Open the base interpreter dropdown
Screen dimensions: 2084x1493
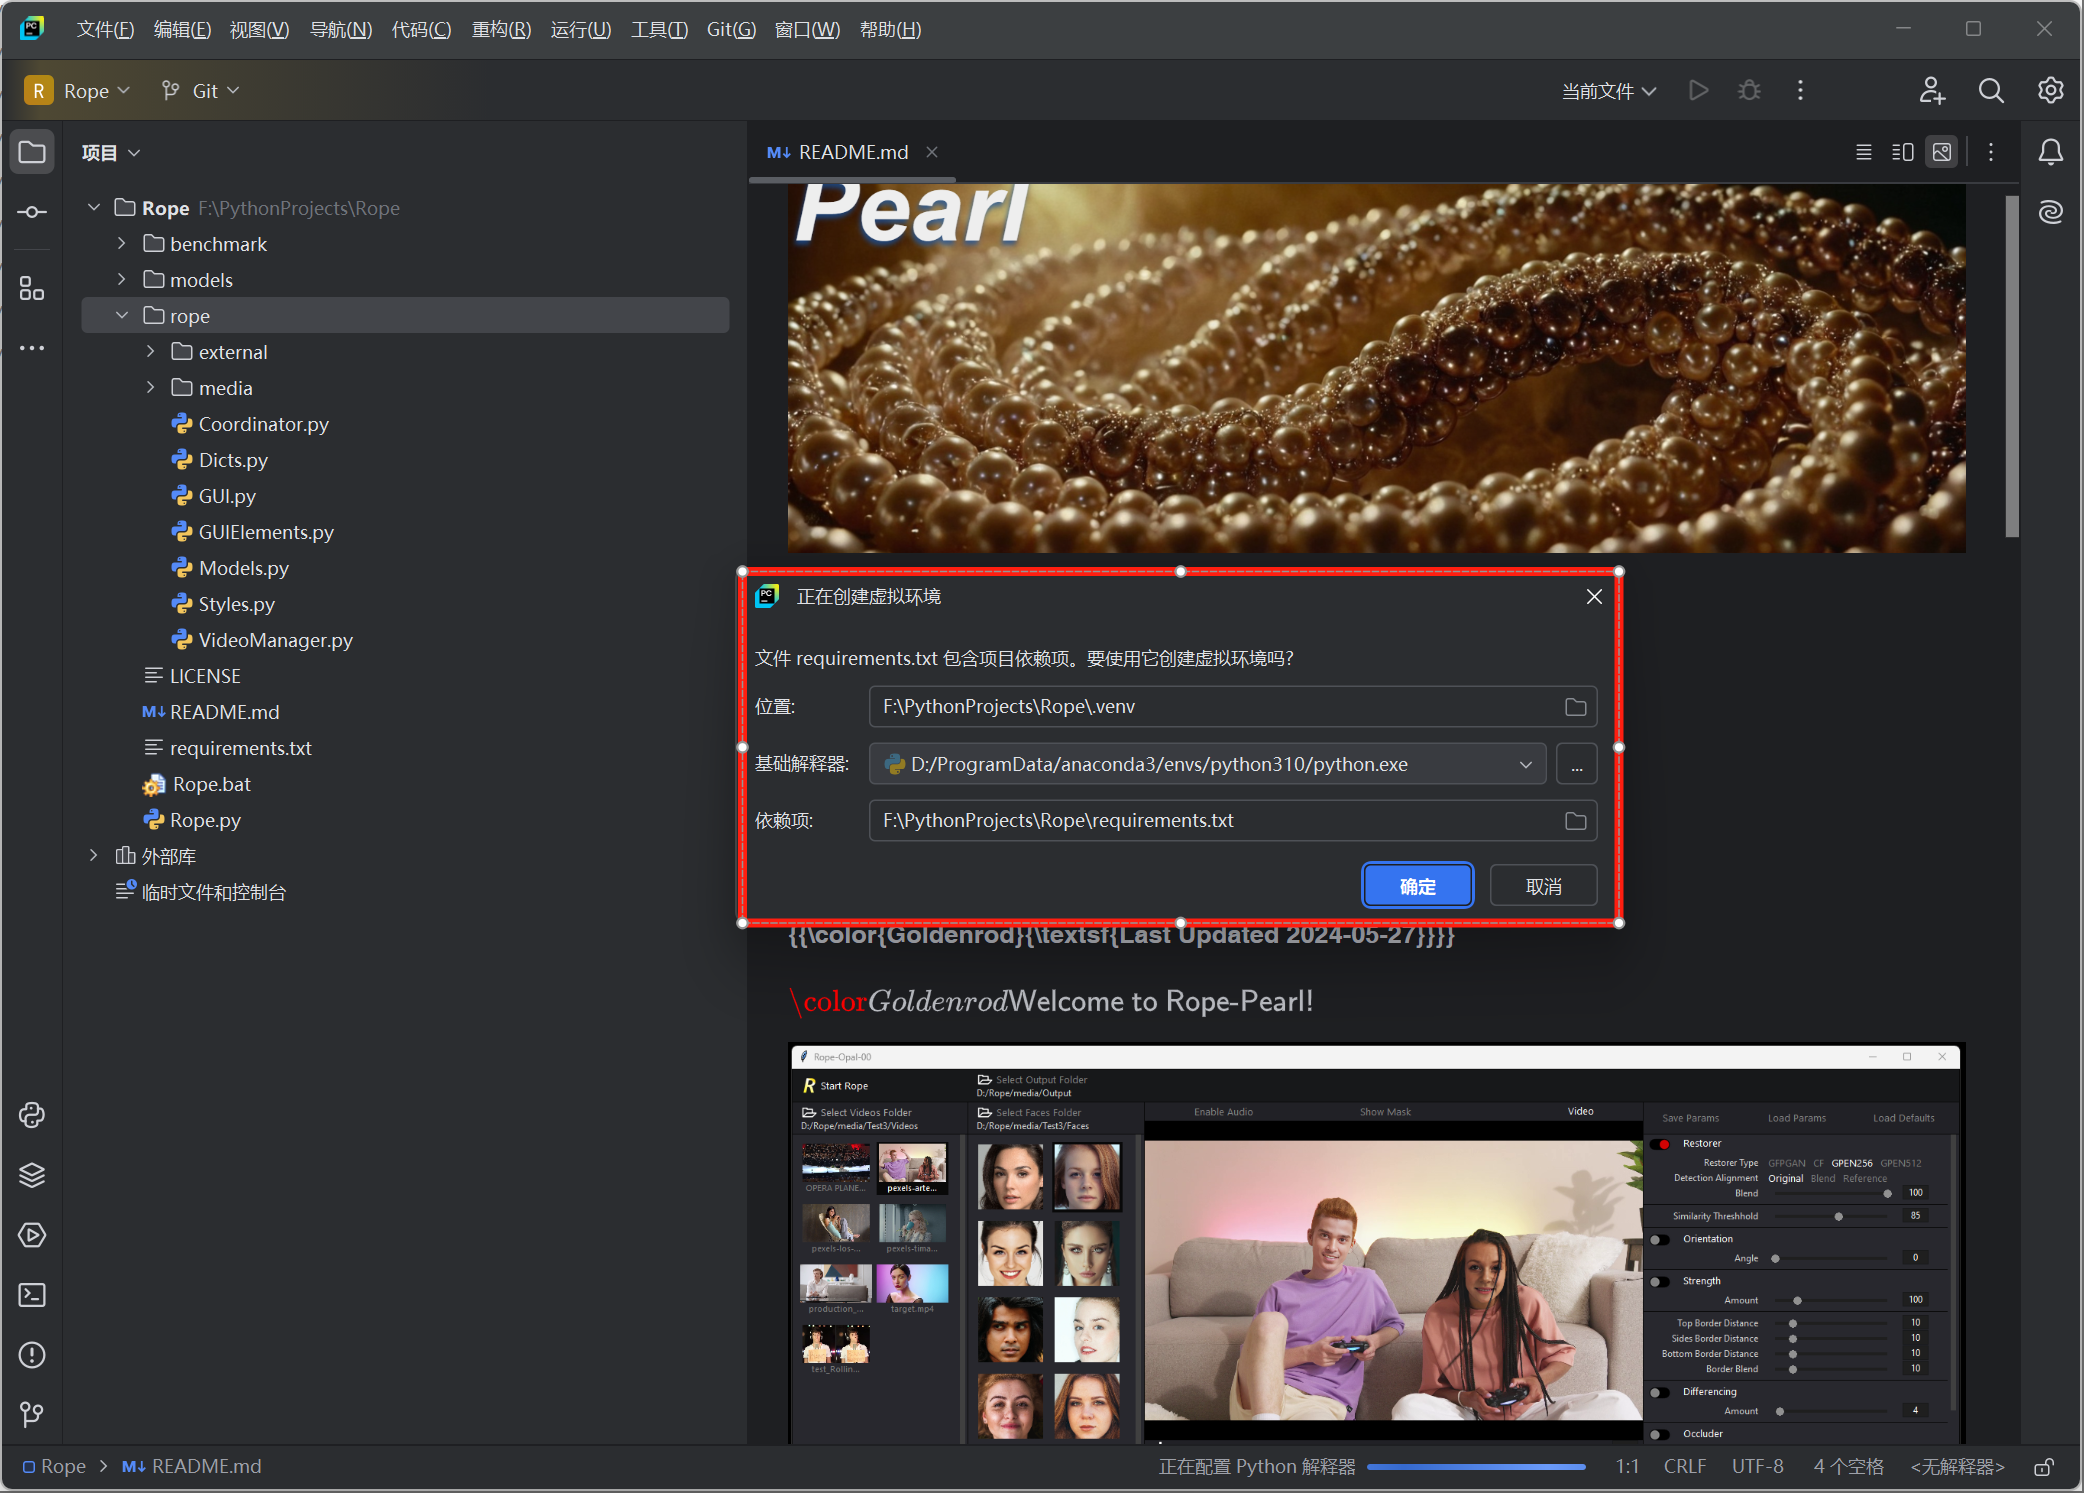coord(1525,764)
